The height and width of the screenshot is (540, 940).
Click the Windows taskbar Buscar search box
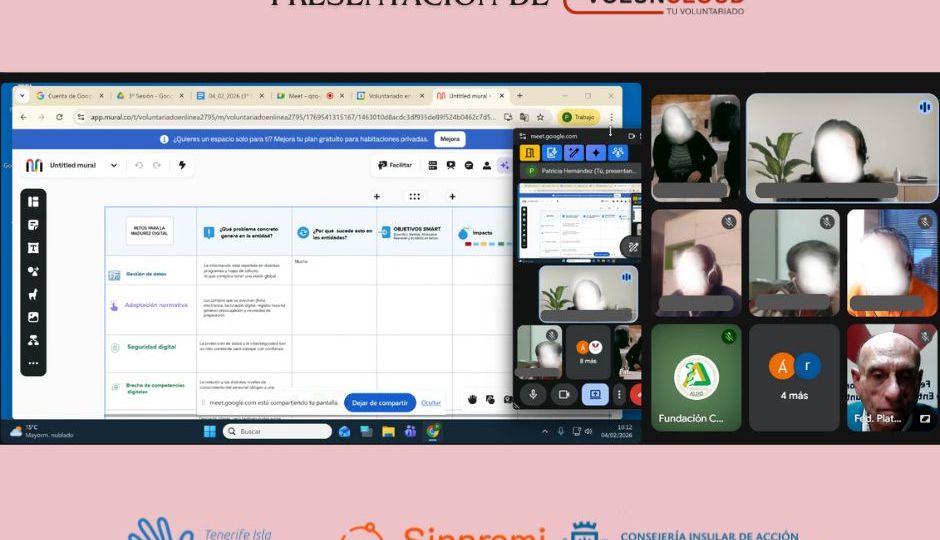pos(277,431)
